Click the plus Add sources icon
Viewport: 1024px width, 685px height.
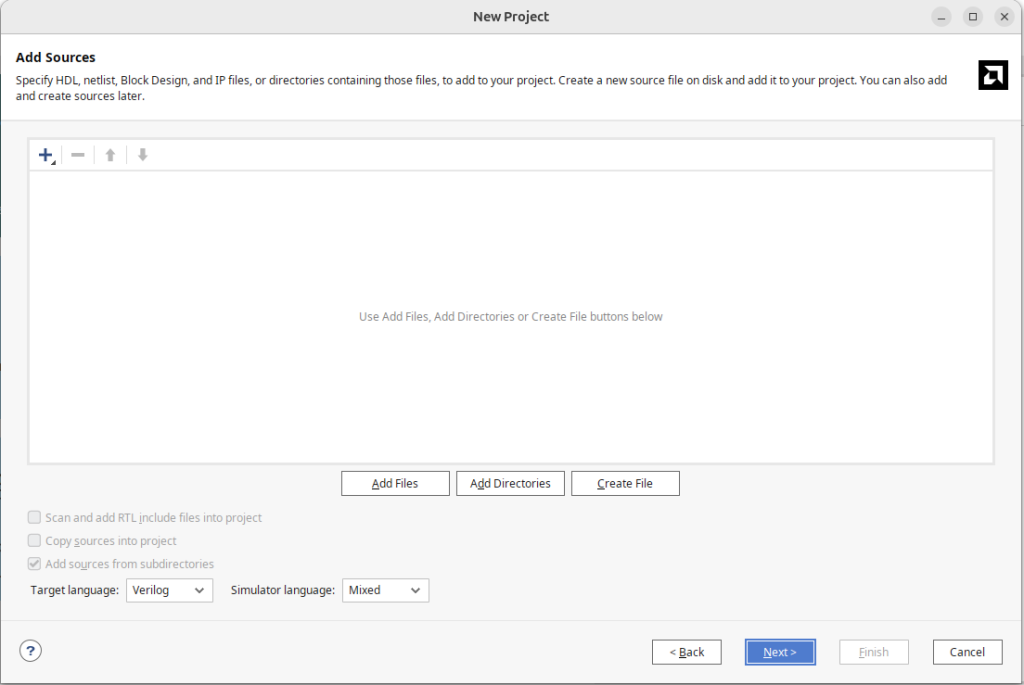45,155
